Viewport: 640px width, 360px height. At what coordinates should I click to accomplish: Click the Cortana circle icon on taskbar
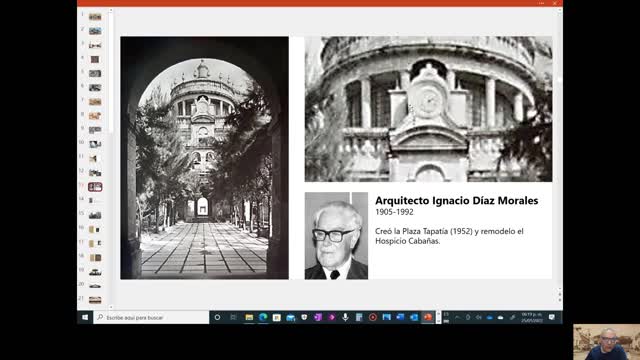coord(217,317)
